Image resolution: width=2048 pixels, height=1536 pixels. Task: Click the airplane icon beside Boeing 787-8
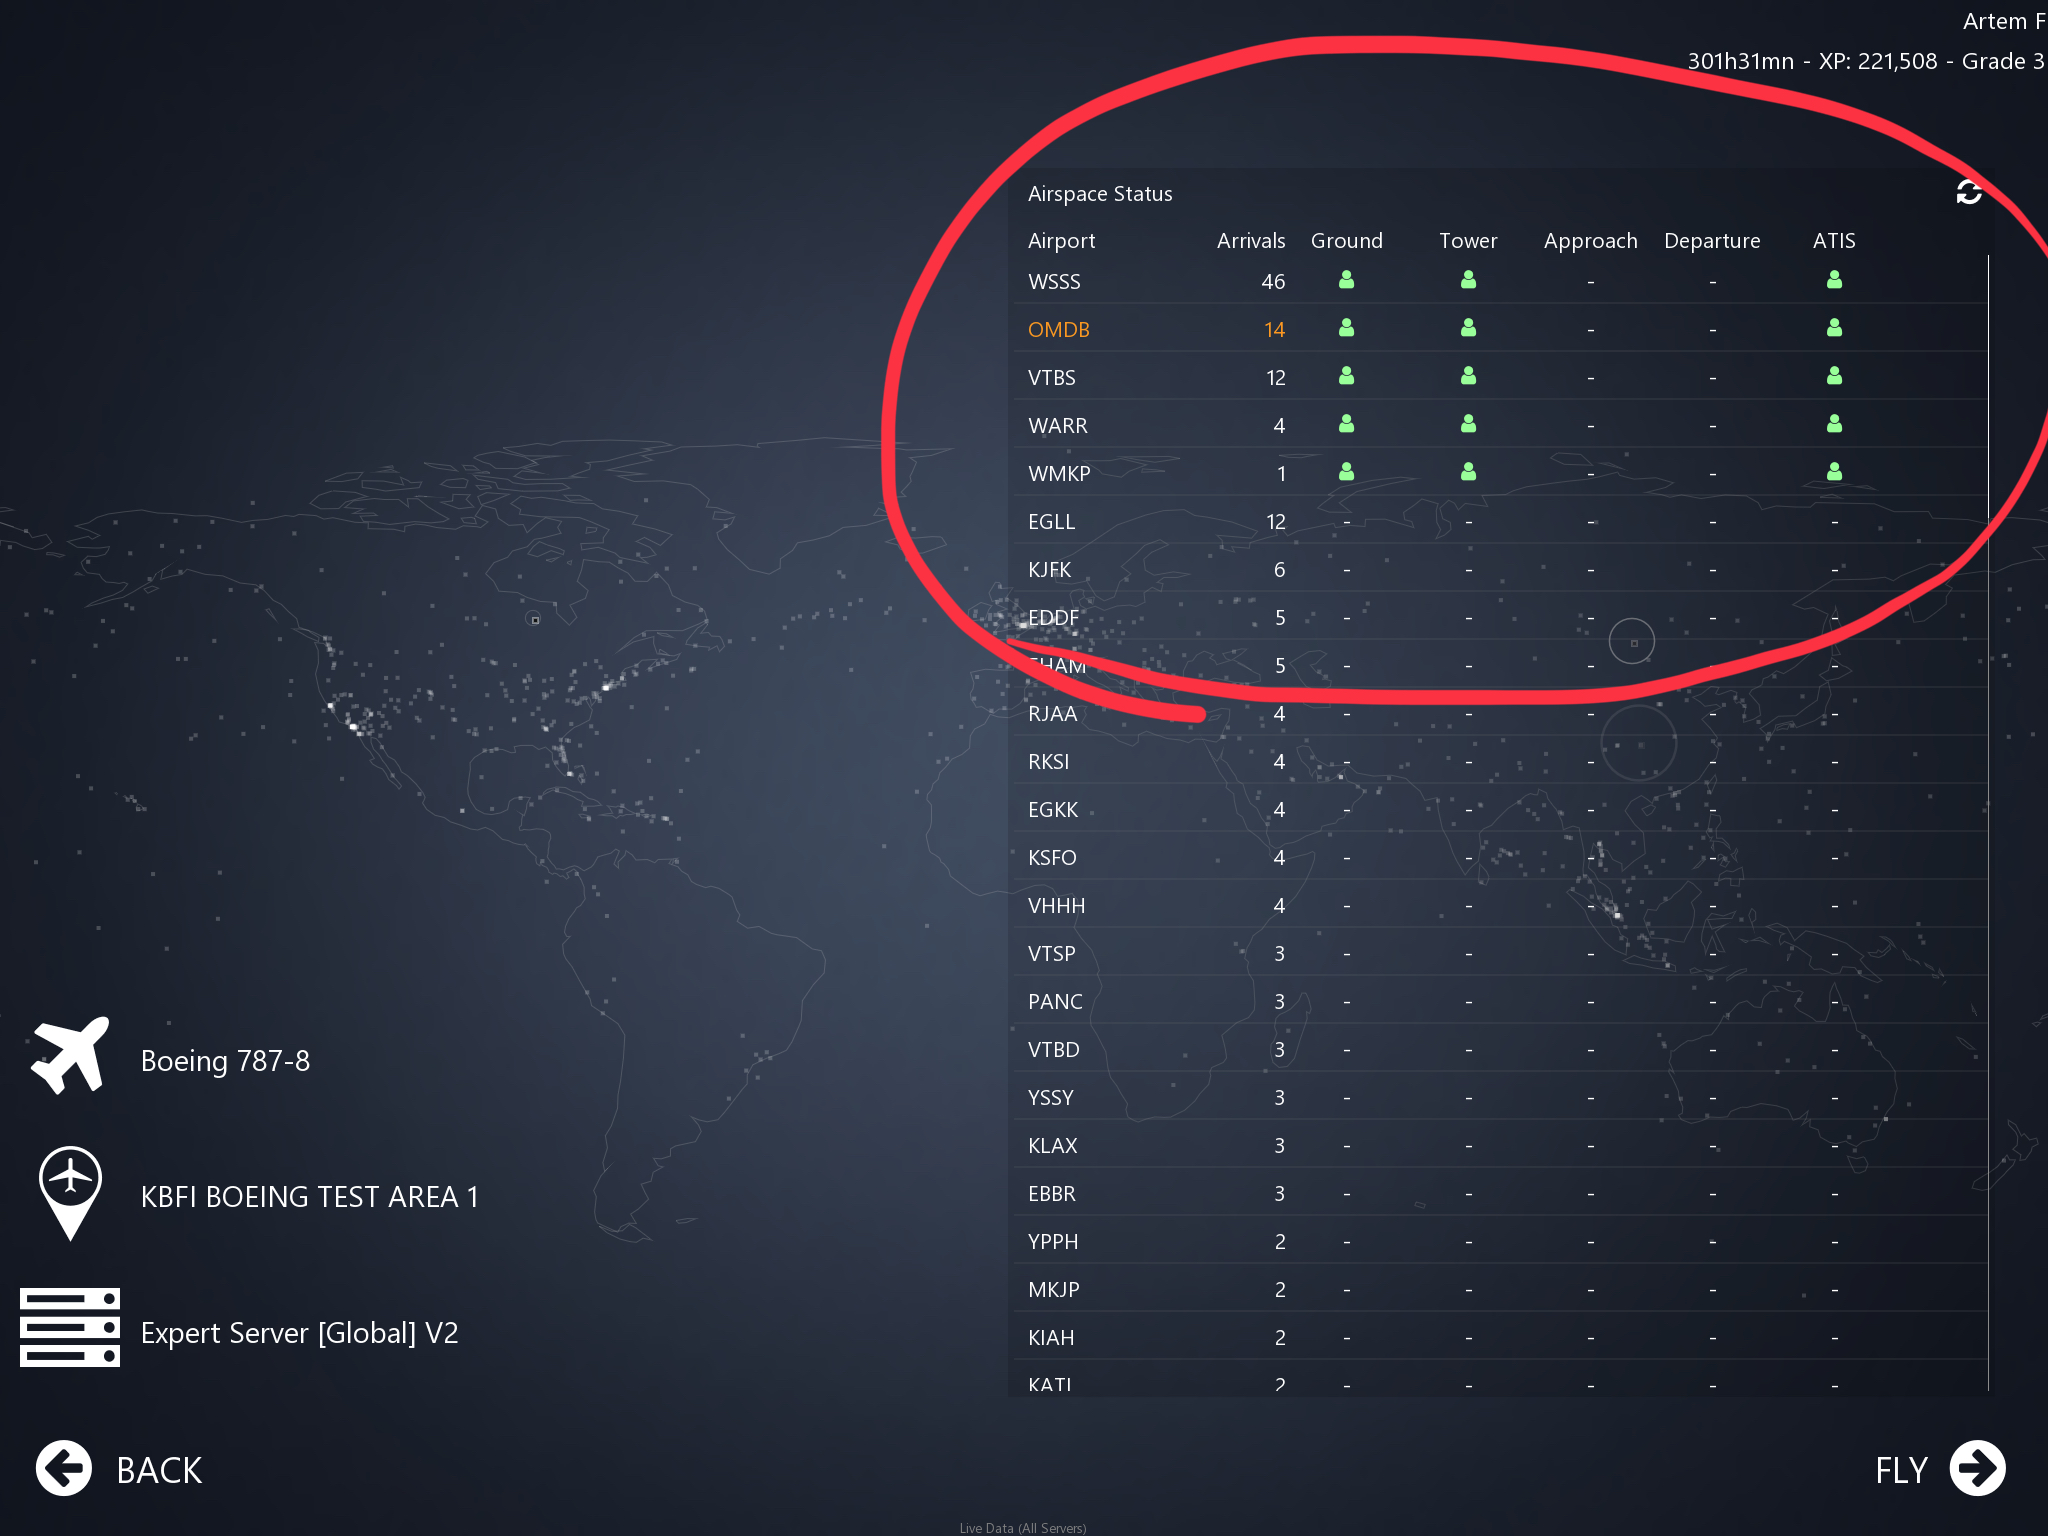pyautogui.click(x=70, y=1057)
